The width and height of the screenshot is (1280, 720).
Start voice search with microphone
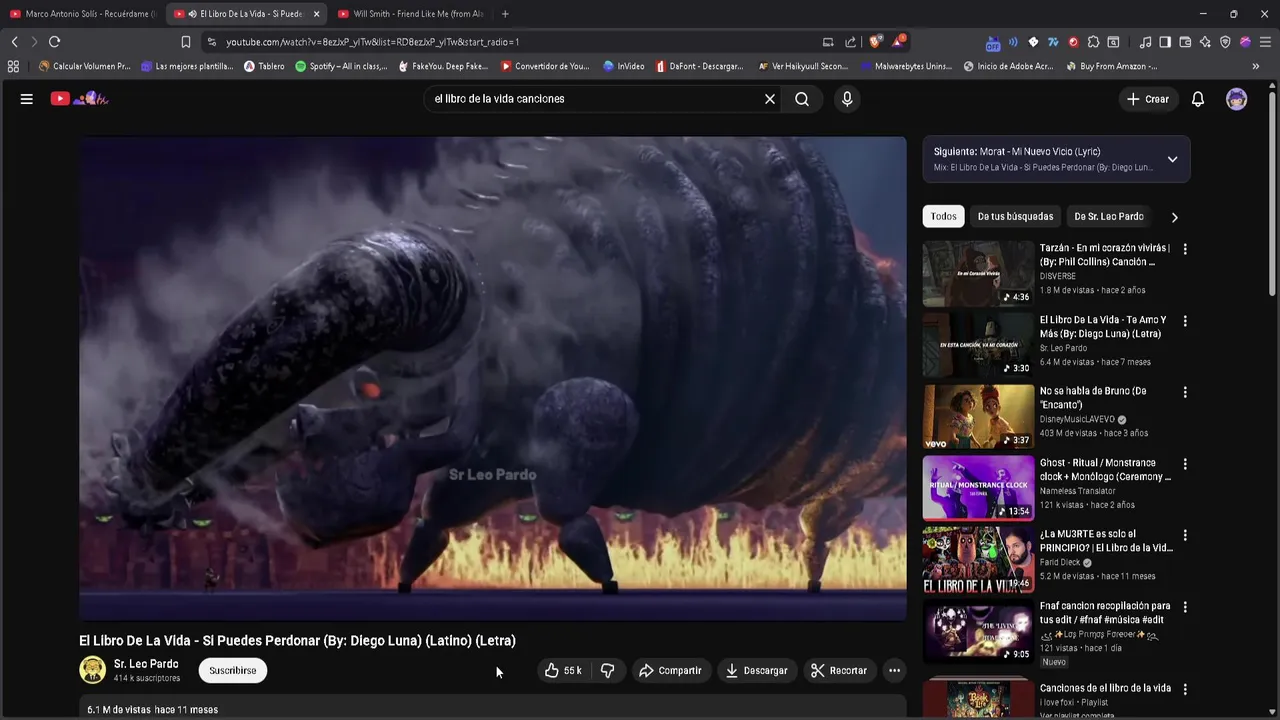click(x=847, y=99)
